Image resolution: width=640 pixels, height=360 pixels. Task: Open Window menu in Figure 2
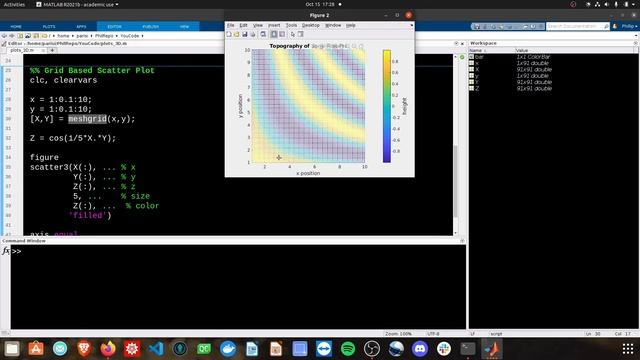333,25
